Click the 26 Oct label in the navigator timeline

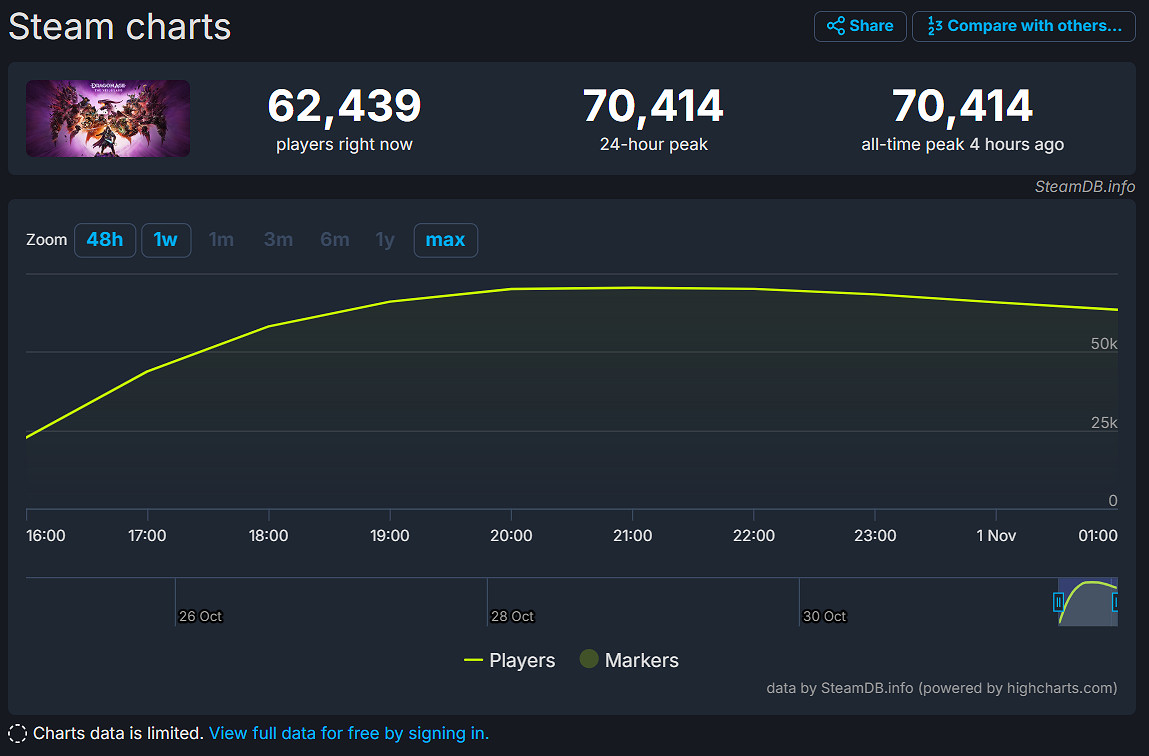point(200,616)
